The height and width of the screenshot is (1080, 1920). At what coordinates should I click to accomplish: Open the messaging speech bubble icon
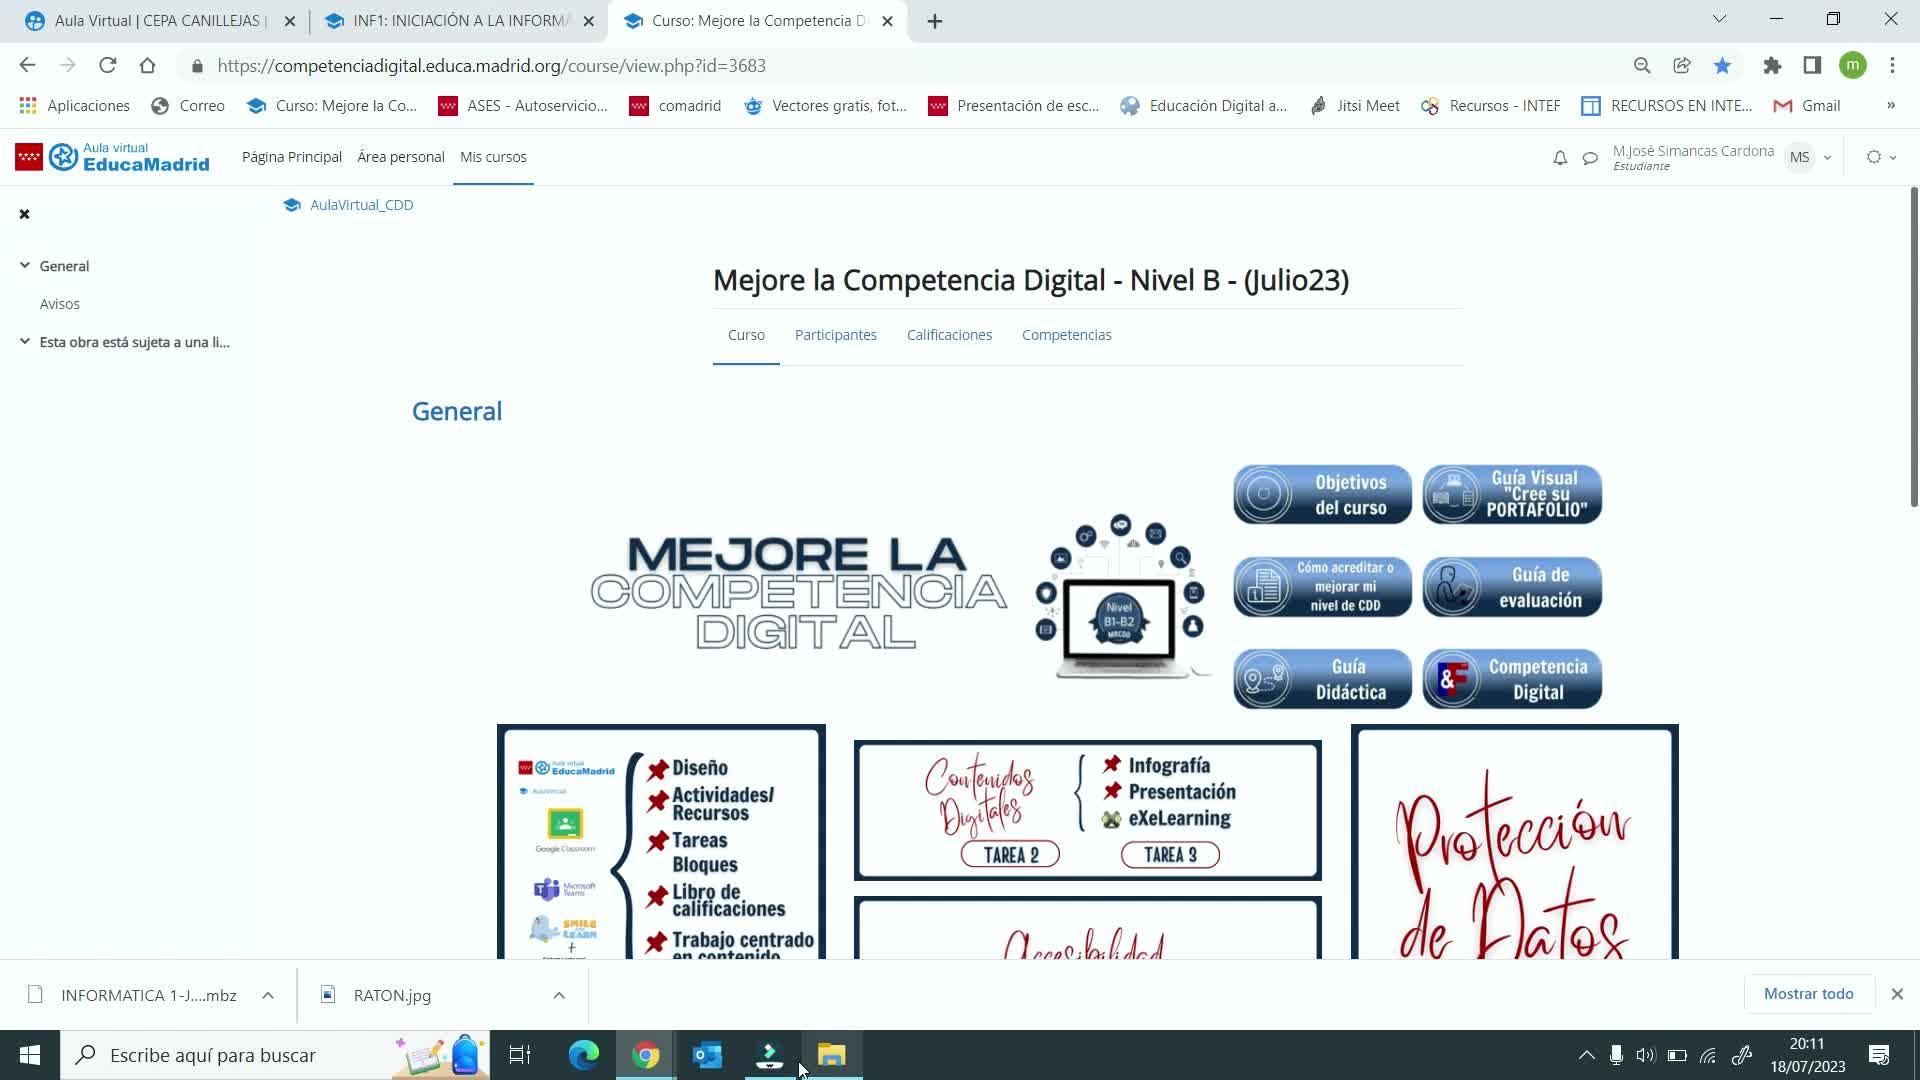click(x=1590, y=158)
